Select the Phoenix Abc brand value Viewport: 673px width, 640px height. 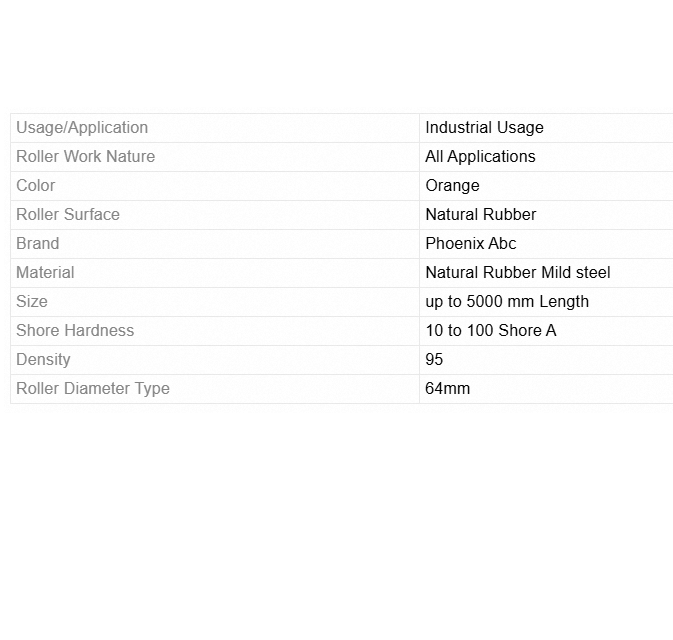coord(470,244)
